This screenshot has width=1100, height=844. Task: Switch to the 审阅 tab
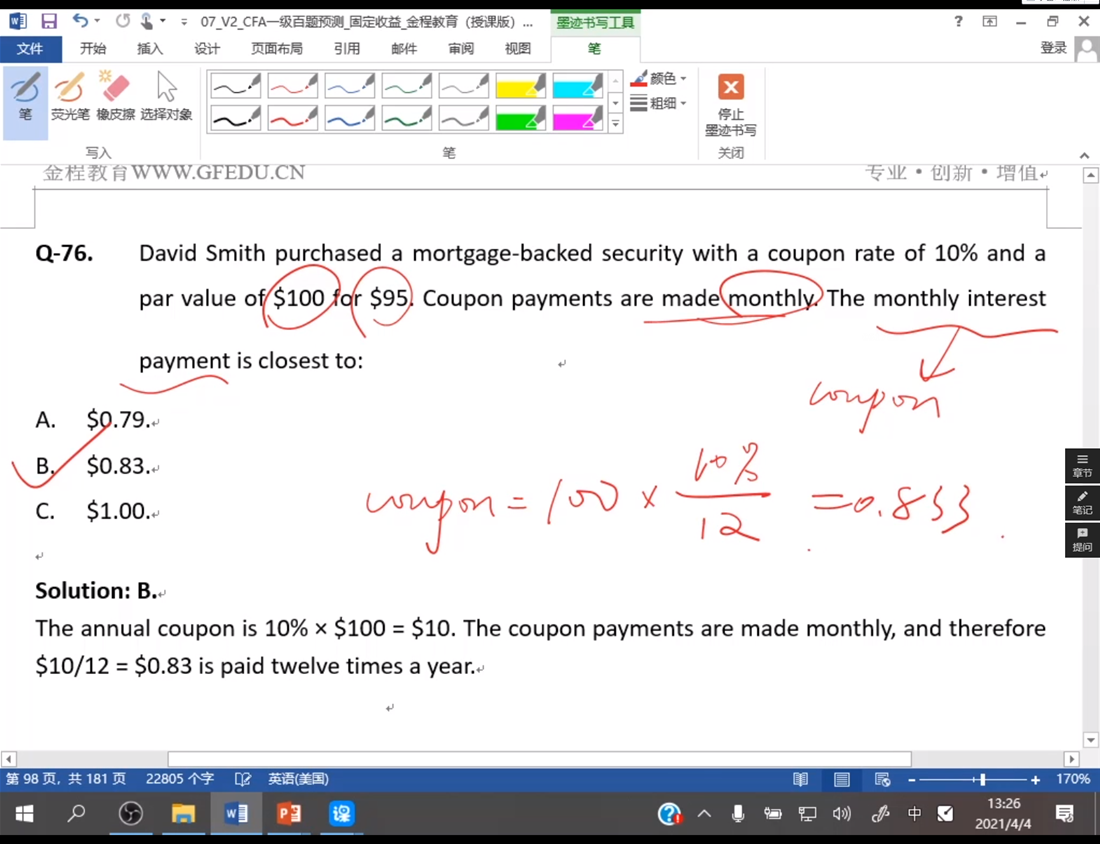[x=461, y=48]
